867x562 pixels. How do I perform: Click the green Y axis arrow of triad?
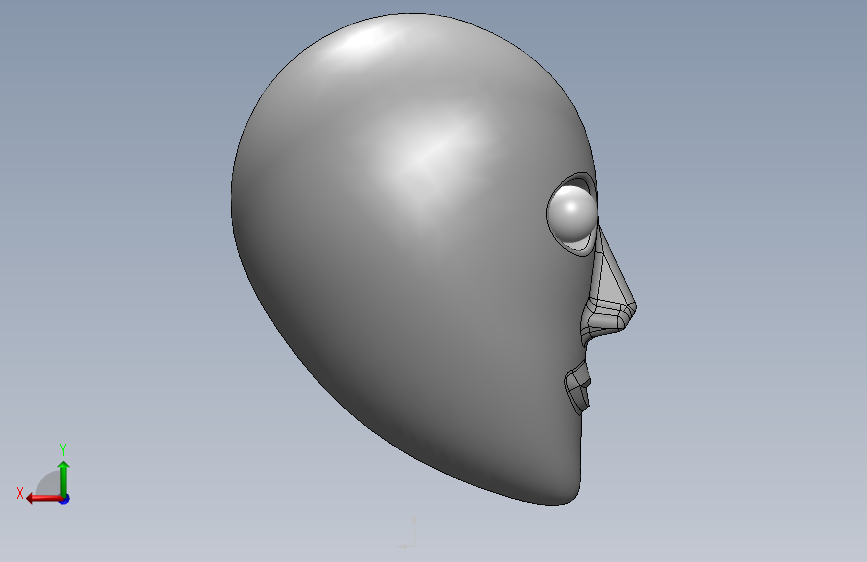point(64,479)
